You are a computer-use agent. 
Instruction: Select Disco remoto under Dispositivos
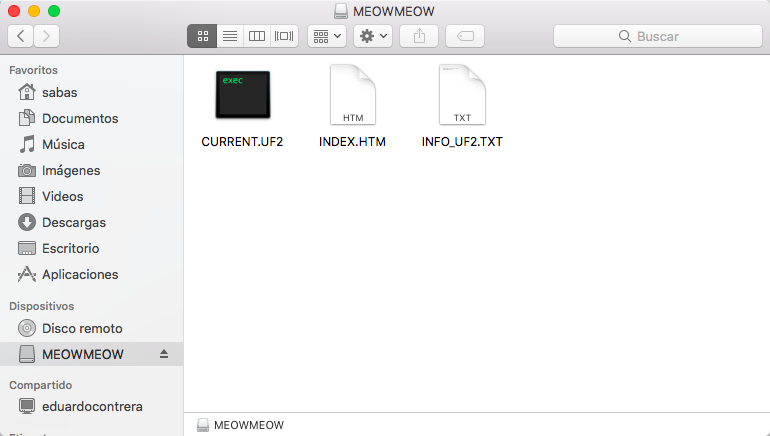click(91, 328)
